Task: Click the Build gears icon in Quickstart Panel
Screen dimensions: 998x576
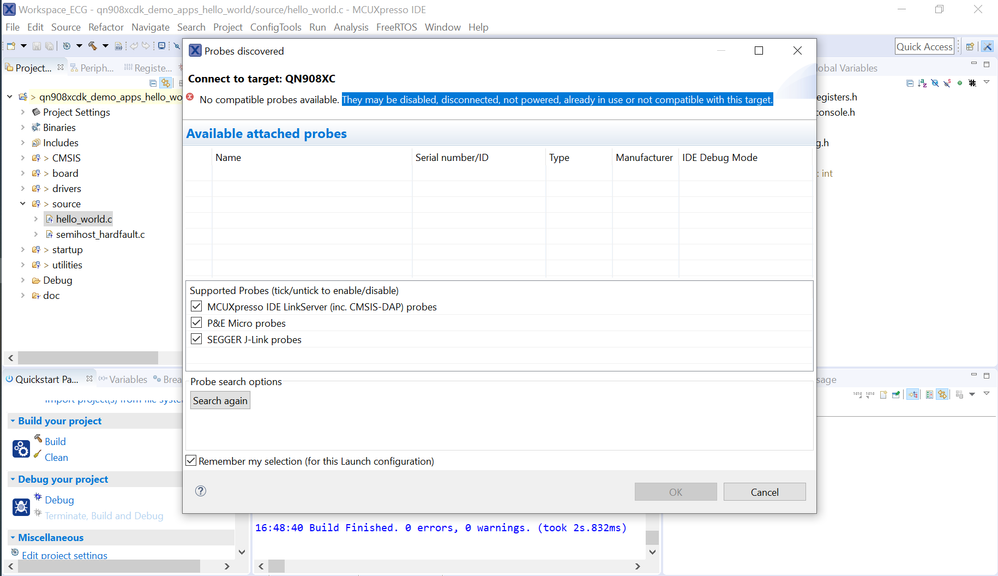Action: (21, 449)
